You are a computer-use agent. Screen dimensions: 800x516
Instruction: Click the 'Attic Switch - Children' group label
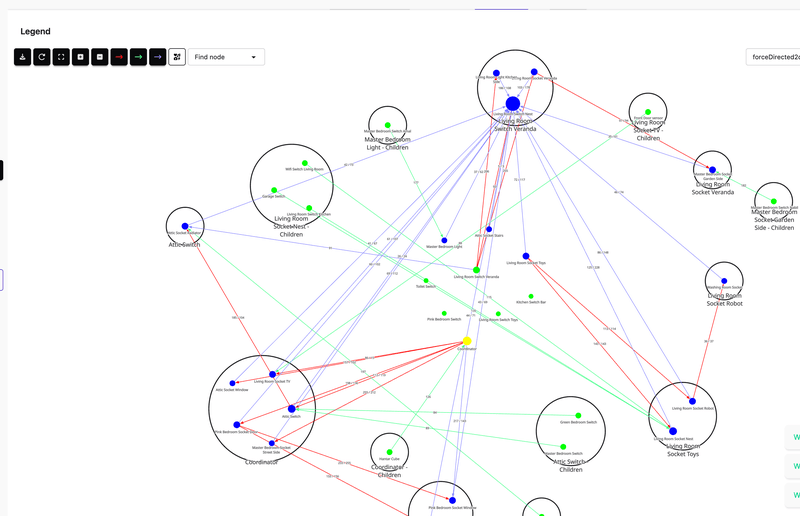(570, 465)
